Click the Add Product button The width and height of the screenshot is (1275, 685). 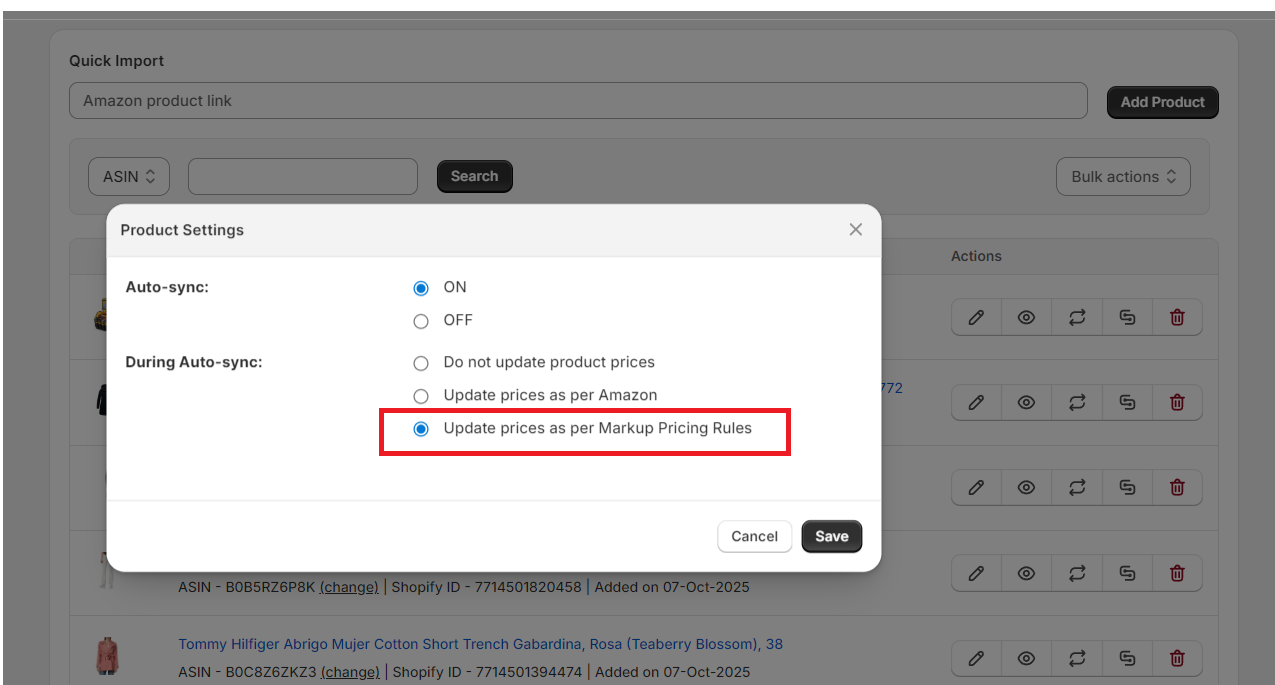[x=1162, y=102]
